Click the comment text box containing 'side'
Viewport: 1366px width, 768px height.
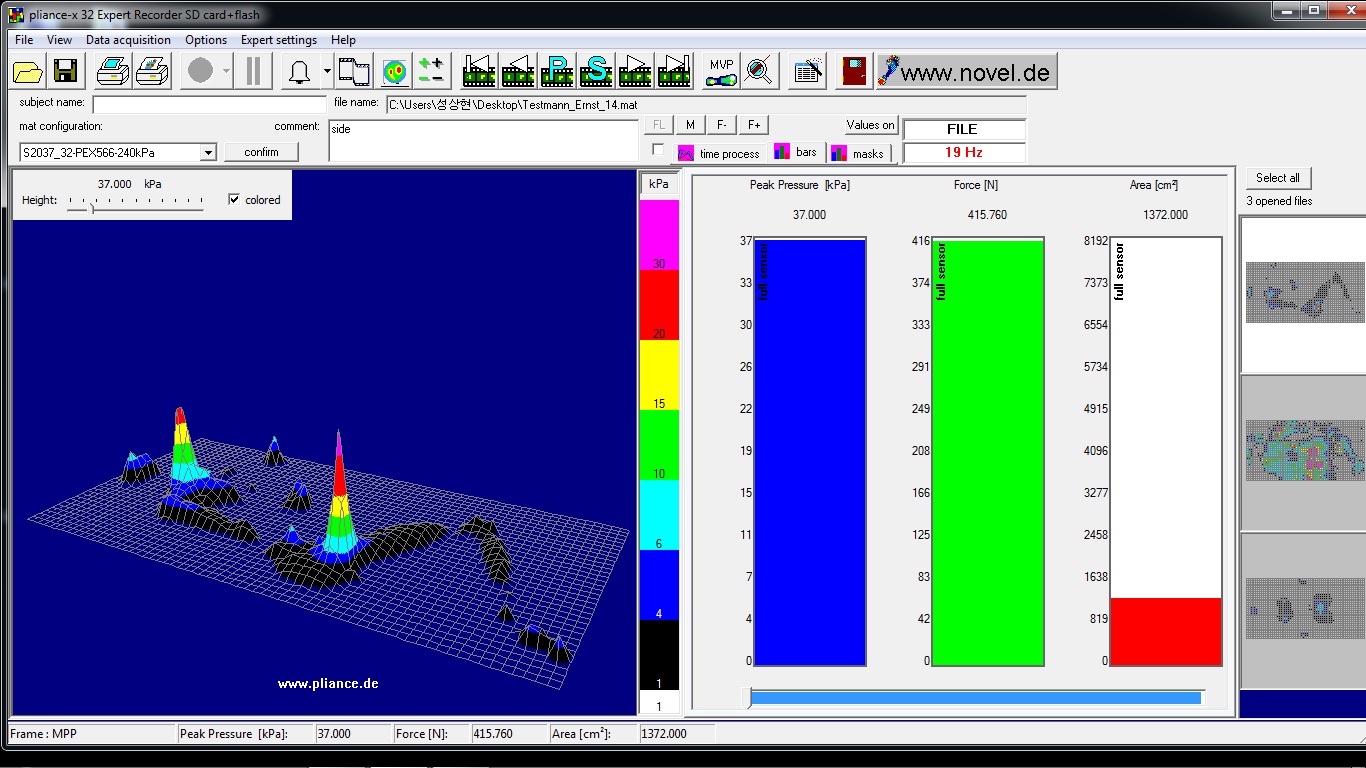[x=483, y=140]
